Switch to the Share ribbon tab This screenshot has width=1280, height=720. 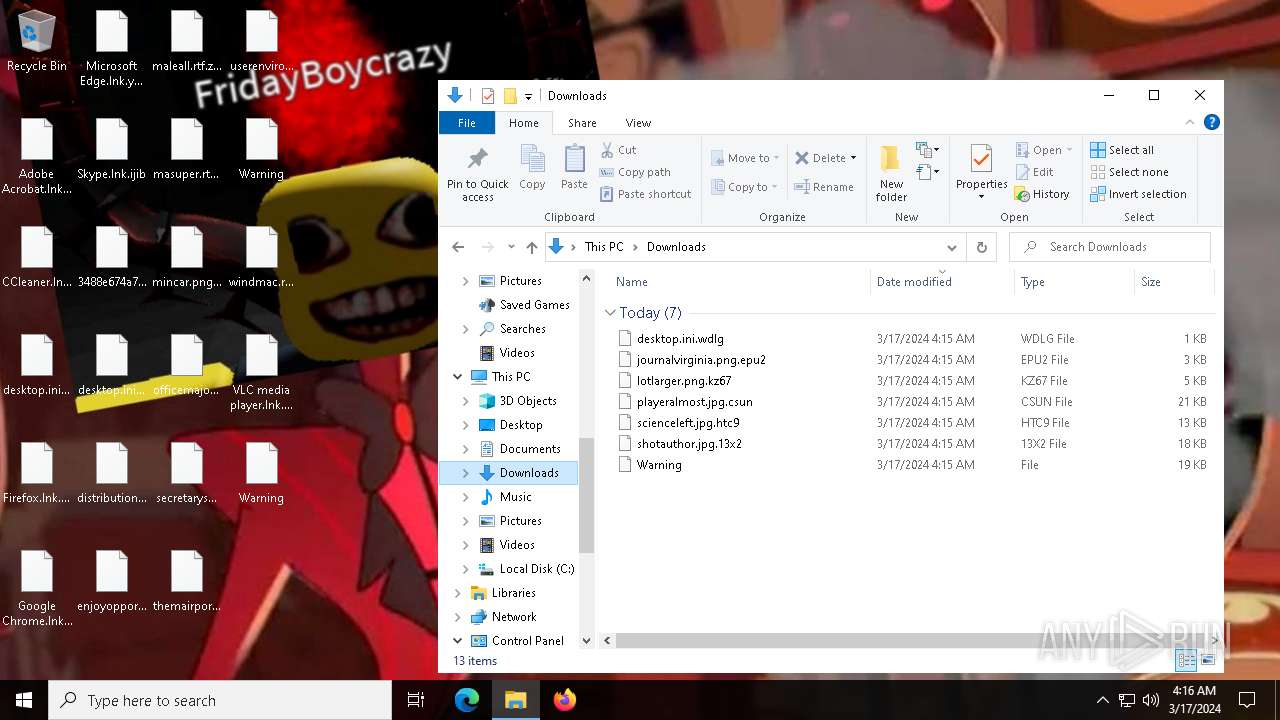pos(582,123)
